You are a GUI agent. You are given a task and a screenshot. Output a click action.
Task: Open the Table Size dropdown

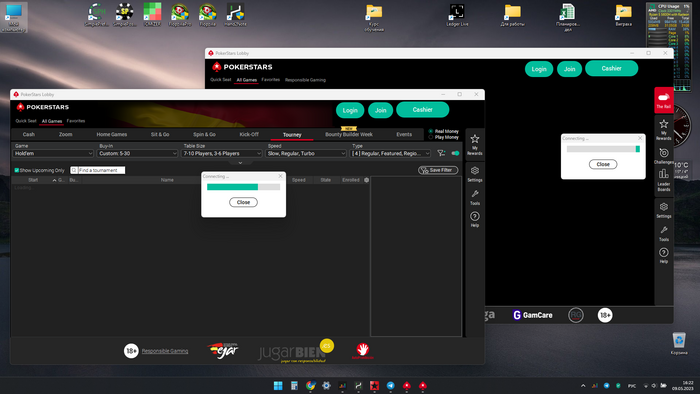(x=221, y=153)
